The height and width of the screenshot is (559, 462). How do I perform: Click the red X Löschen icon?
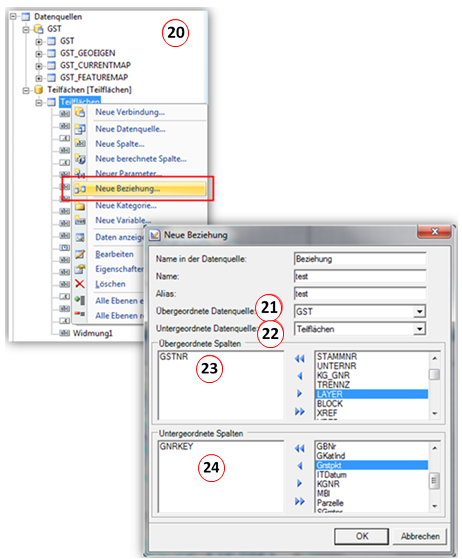(80, 284)
